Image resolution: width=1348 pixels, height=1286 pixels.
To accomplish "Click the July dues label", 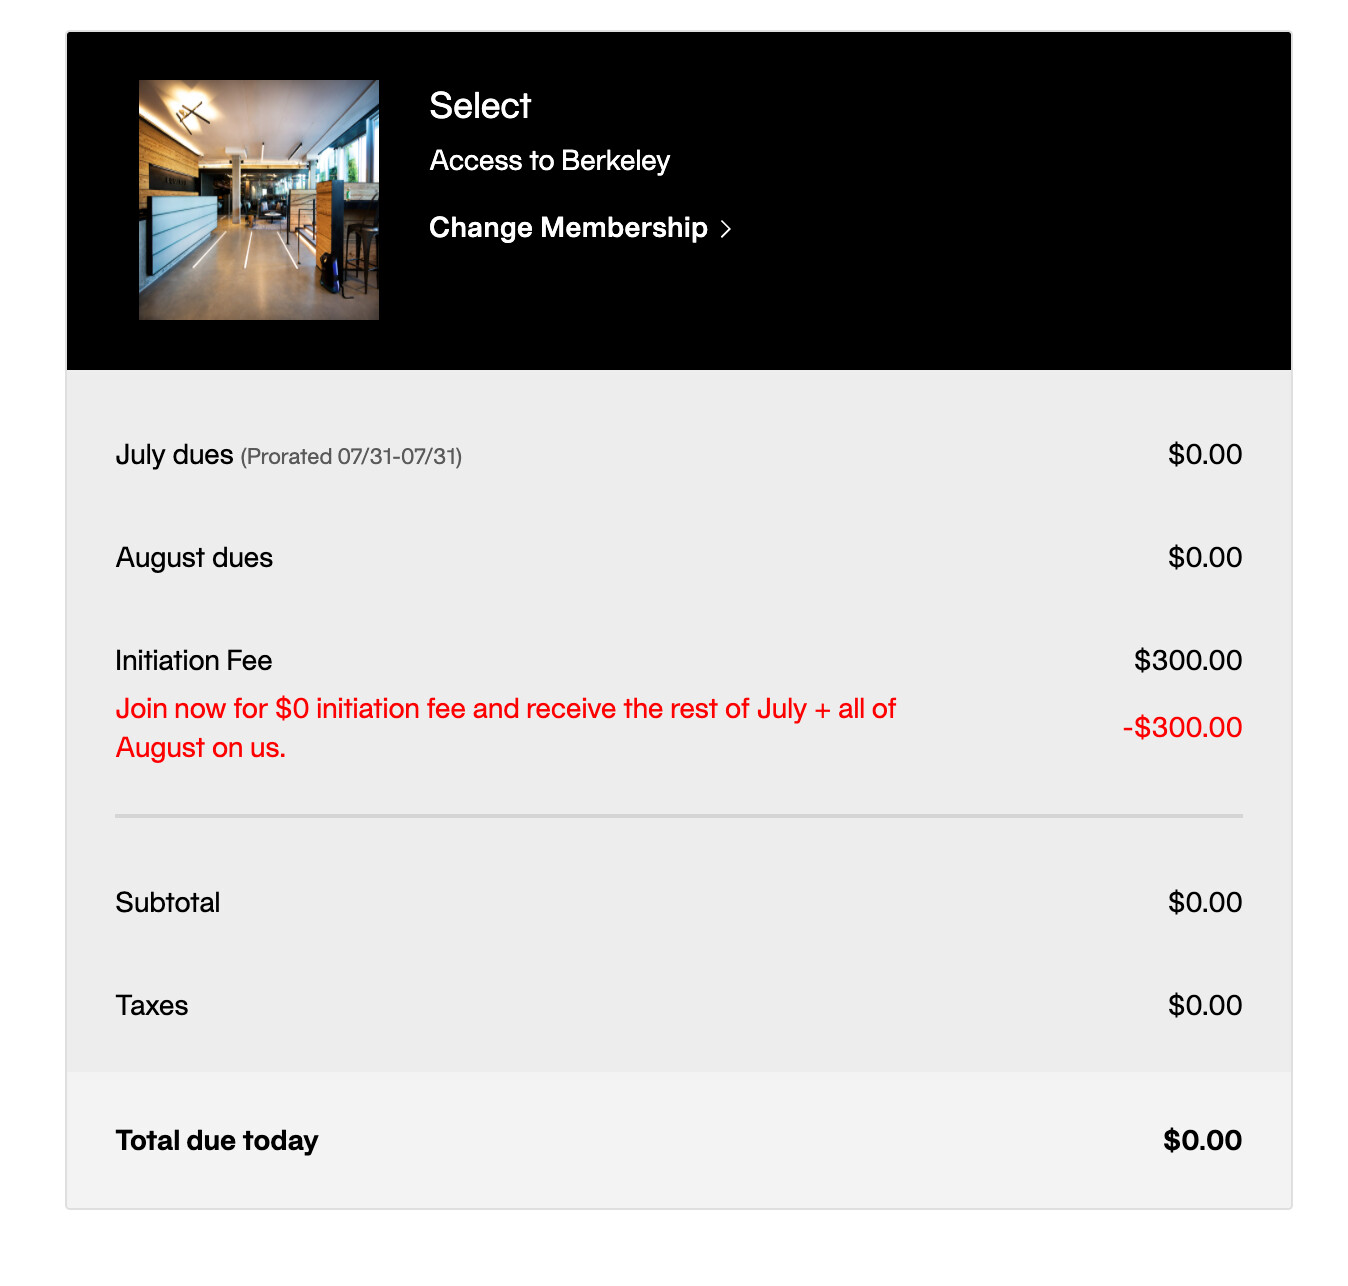I will (x=174, y=455).
